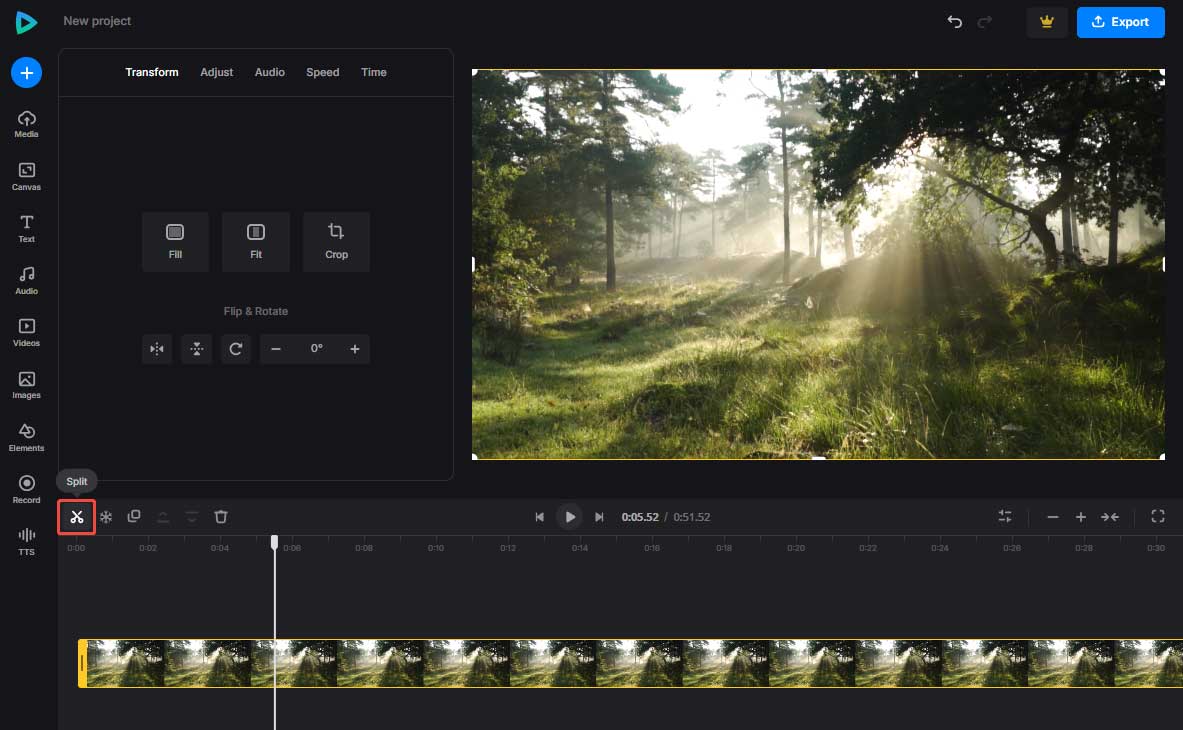
Task: Open the Audio tab in the properties panel
Action: coord(269,72)
